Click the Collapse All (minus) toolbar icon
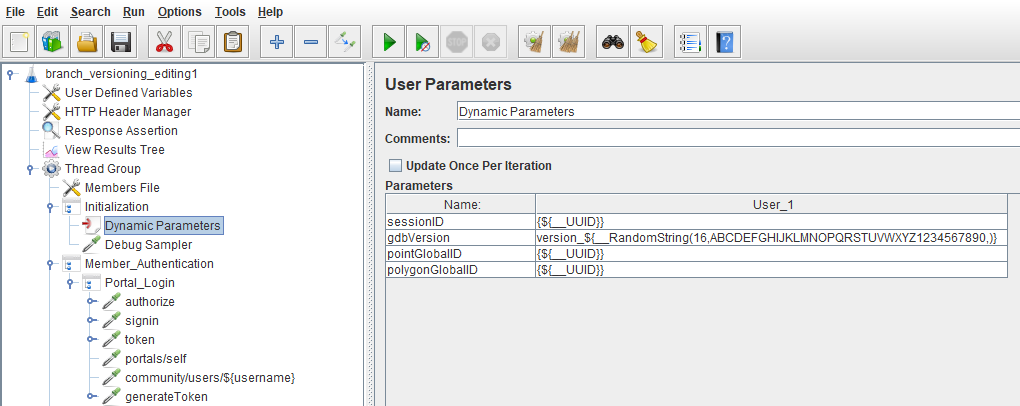Viewport: 1020px width, 406px height. click(311, 42)
